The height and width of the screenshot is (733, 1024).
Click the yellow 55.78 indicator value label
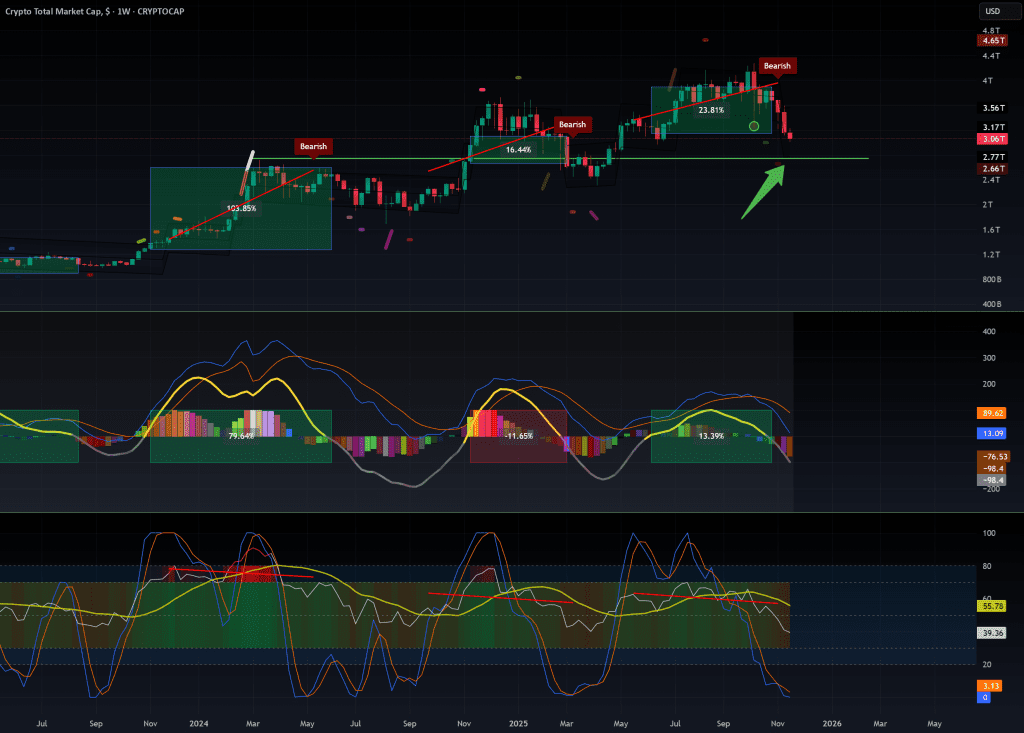coord(993,606)
